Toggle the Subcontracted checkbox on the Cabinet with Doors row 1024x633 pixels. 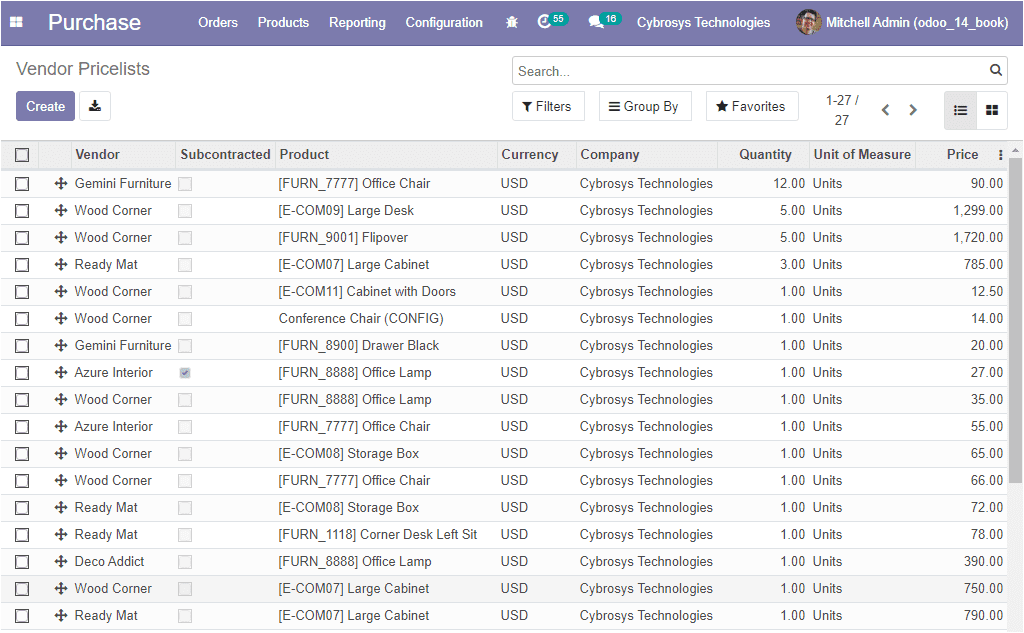(x=185, y=292)
